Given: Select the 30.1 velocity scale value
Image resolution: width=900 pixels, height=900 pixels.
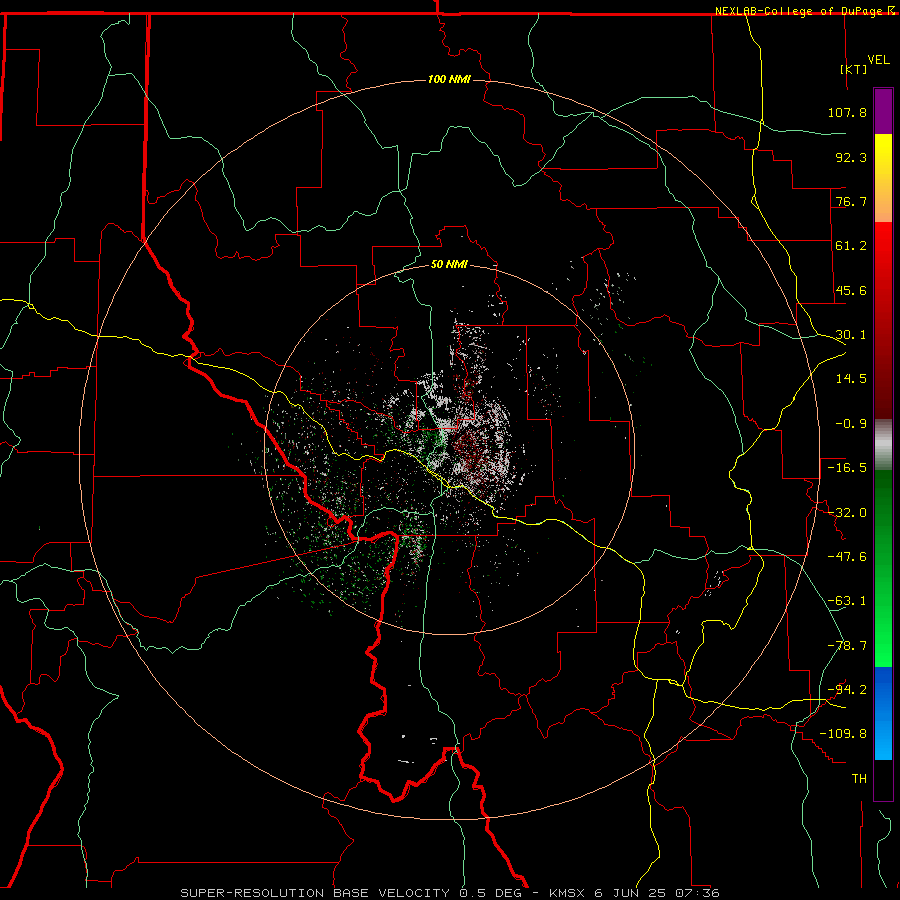Looking at the screenshot, I should [851, 335].
